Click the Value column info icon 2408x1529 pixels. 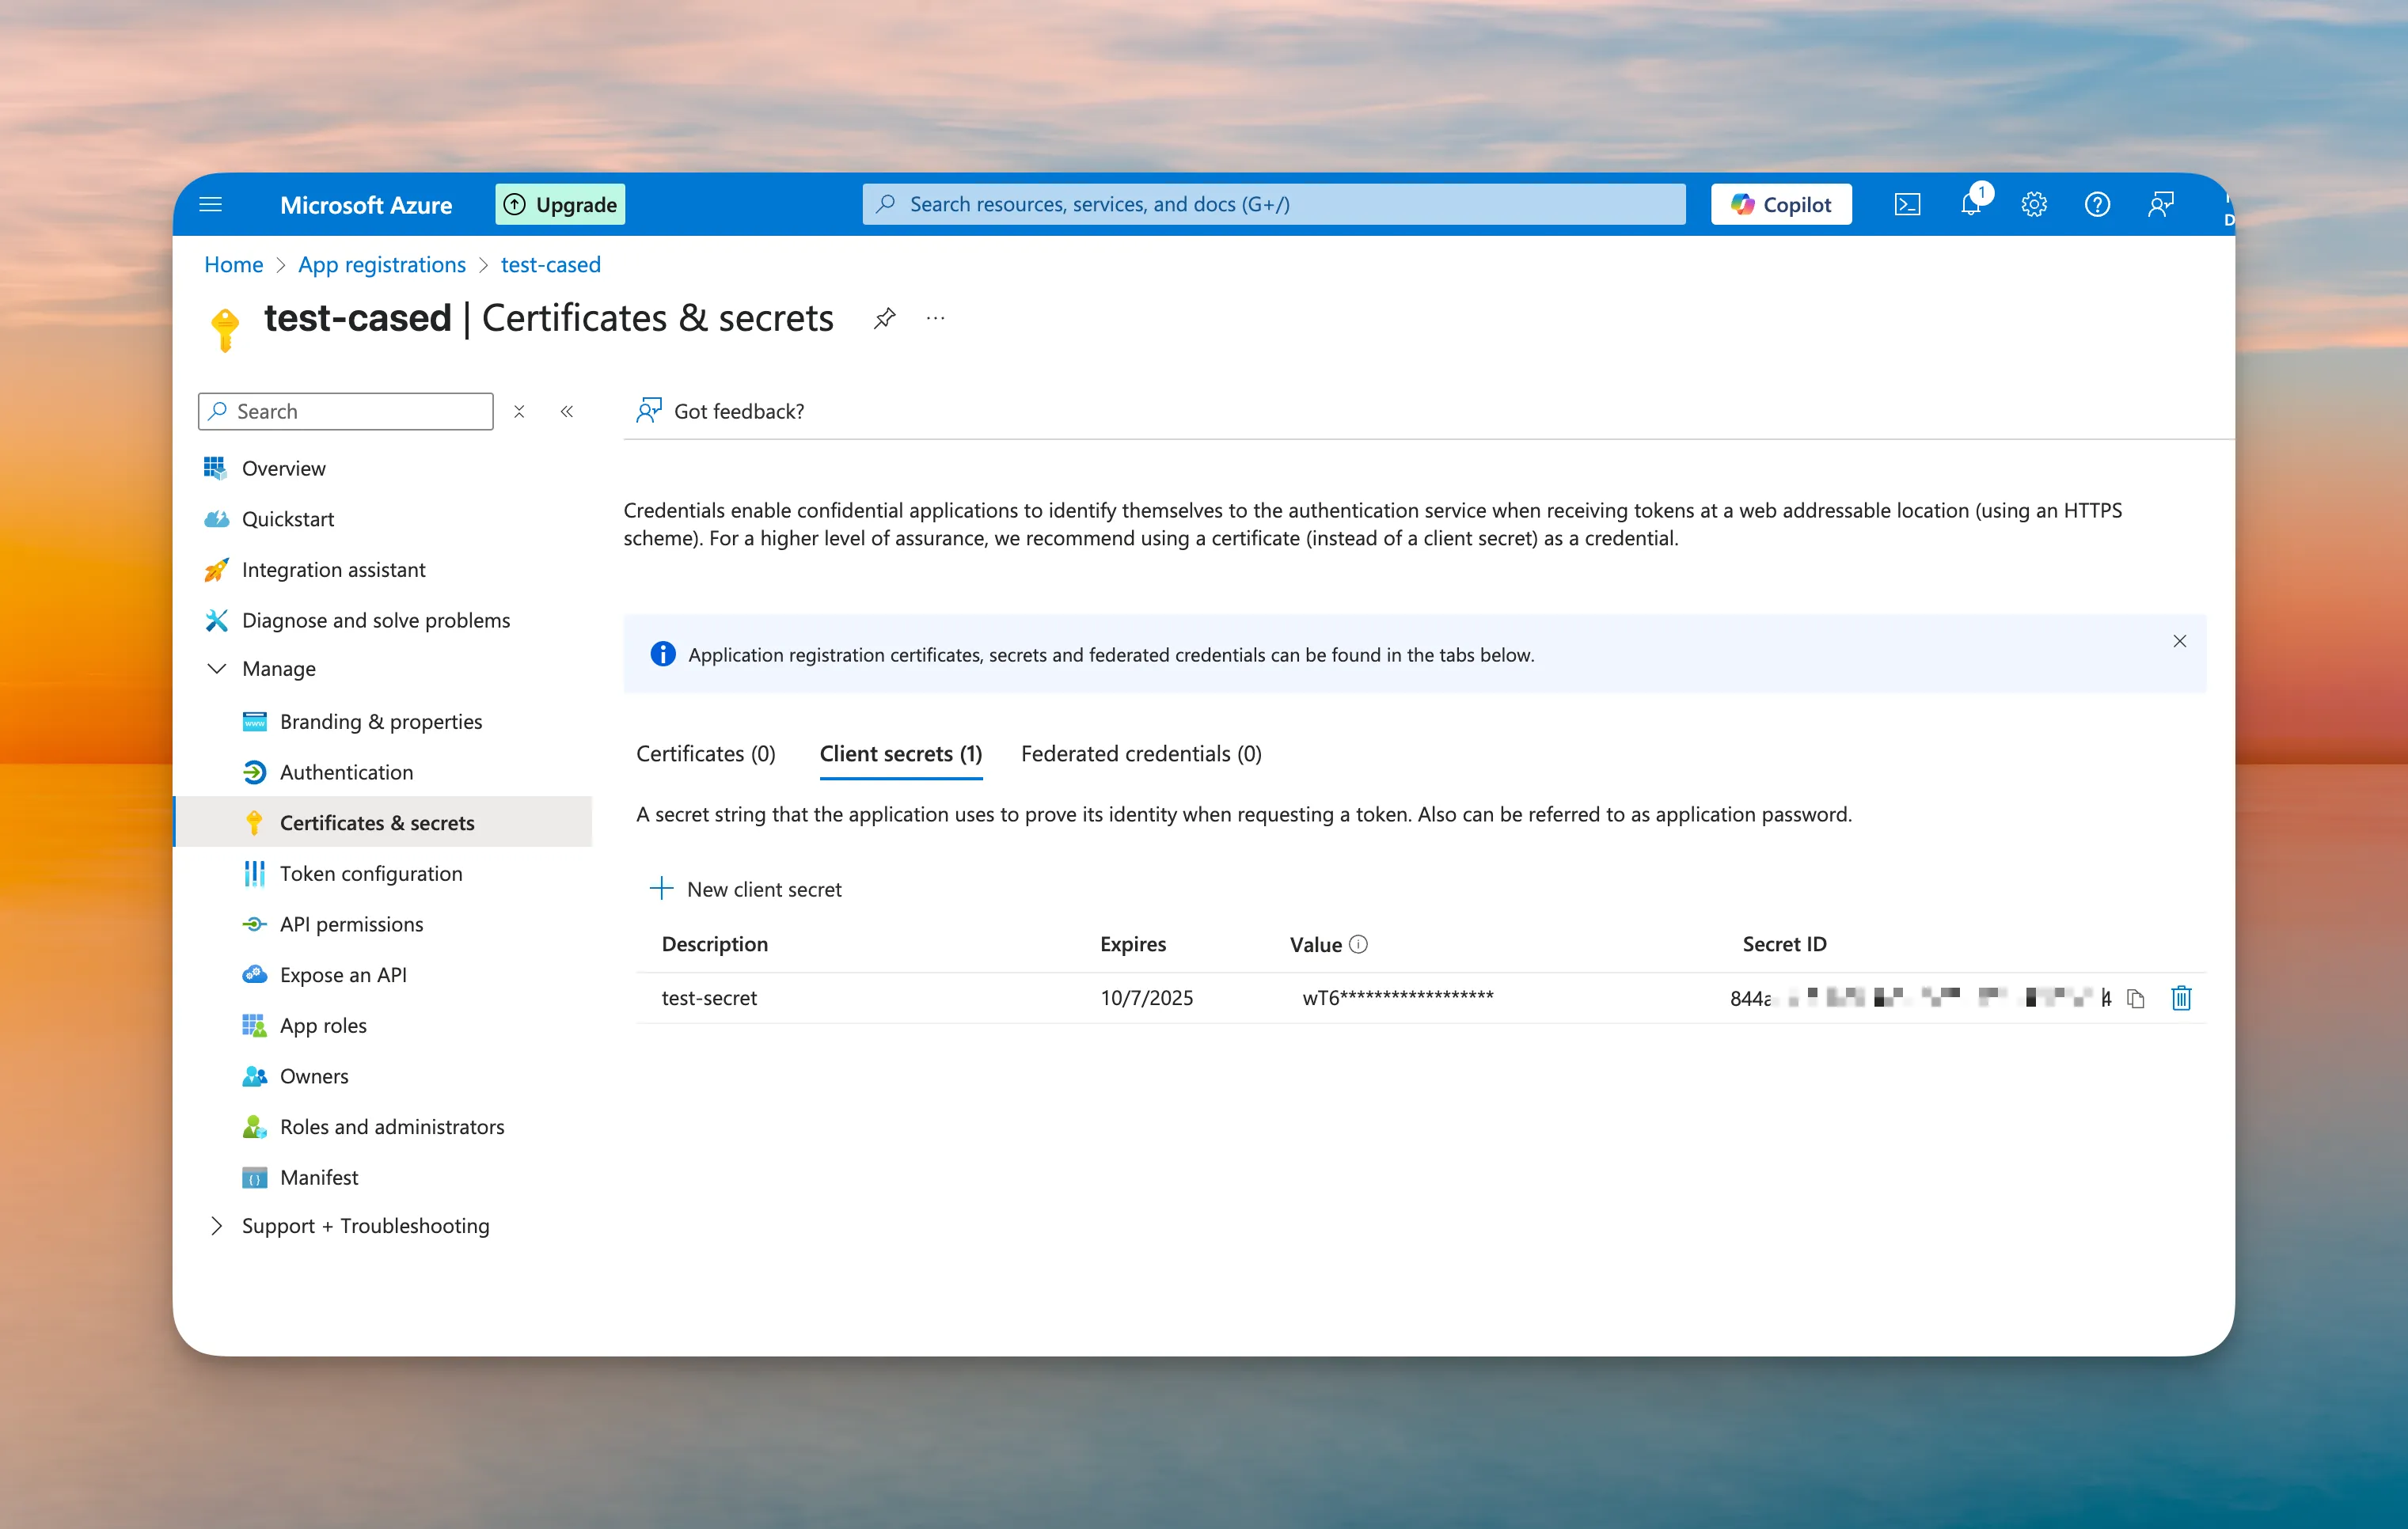(x=1358, y=943)
